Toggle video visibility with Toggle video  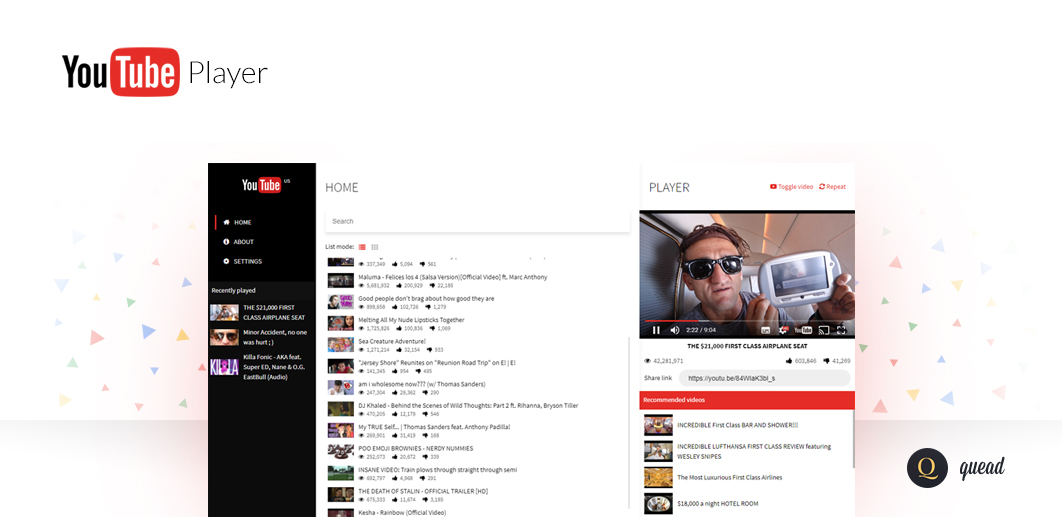point(792,186)
